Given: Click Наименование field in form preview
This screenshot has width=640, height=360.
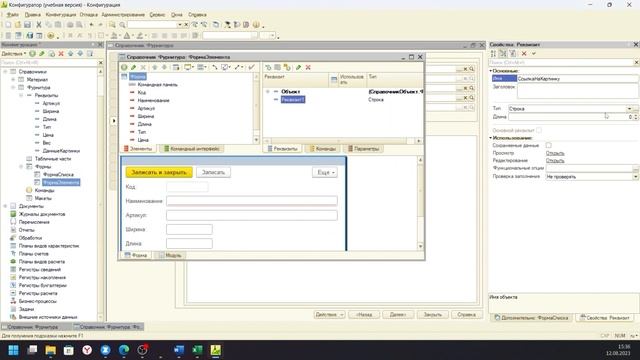Looking at the screenshot, I should point(252,201).
